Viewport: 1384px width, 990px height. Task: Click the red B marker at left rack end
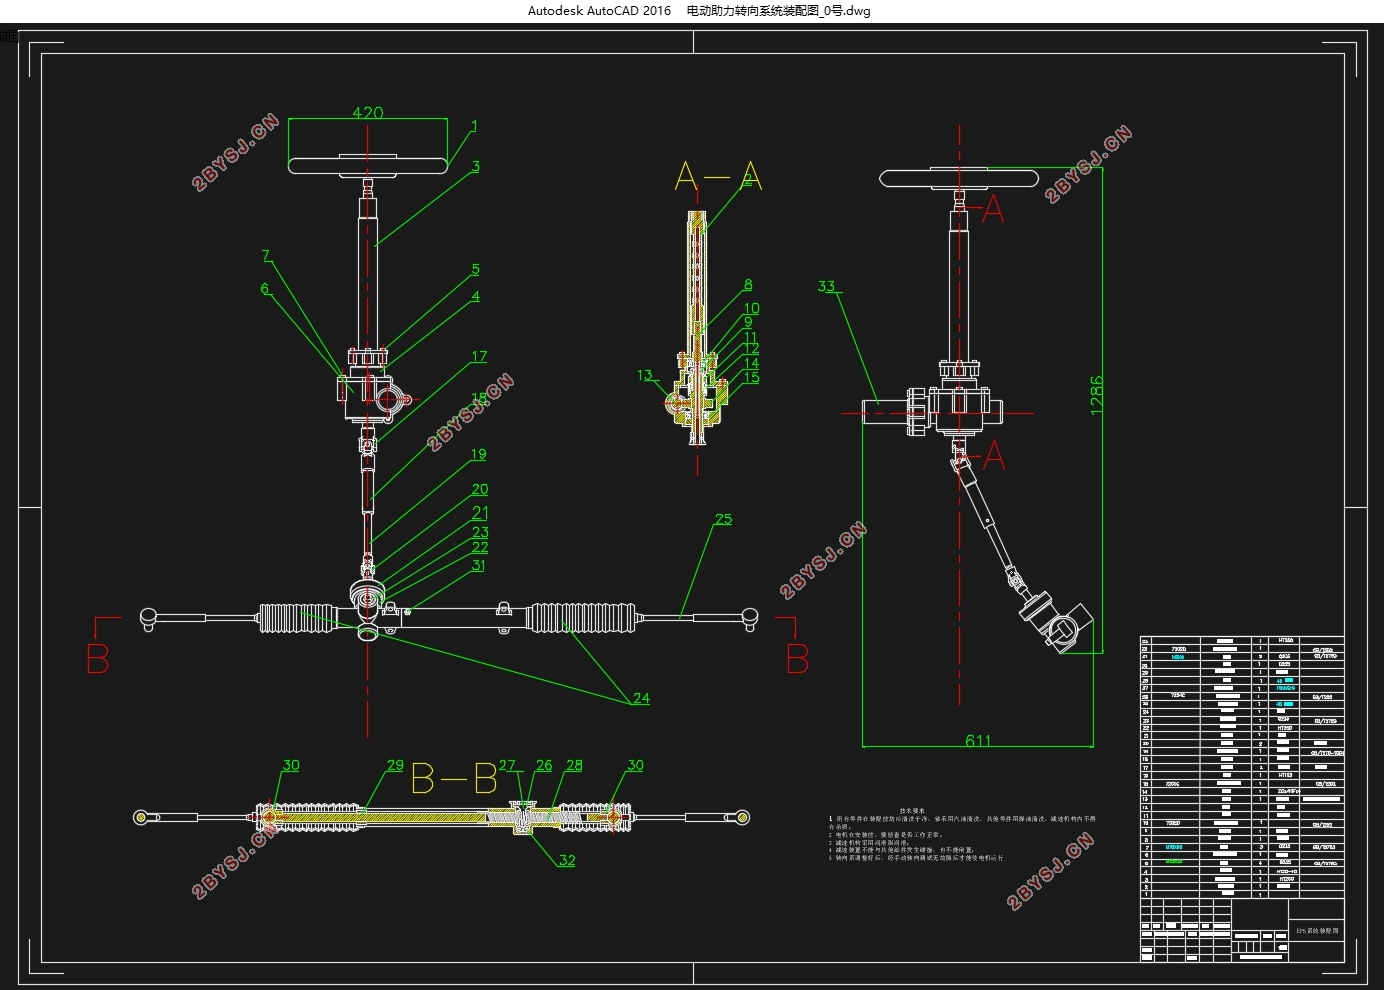coord(98,660)
